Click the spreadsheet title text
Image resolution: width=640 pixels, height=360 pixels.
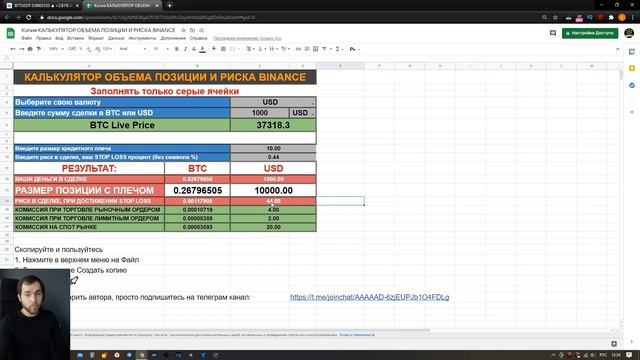pyautogui.click(x=98, y=30)
